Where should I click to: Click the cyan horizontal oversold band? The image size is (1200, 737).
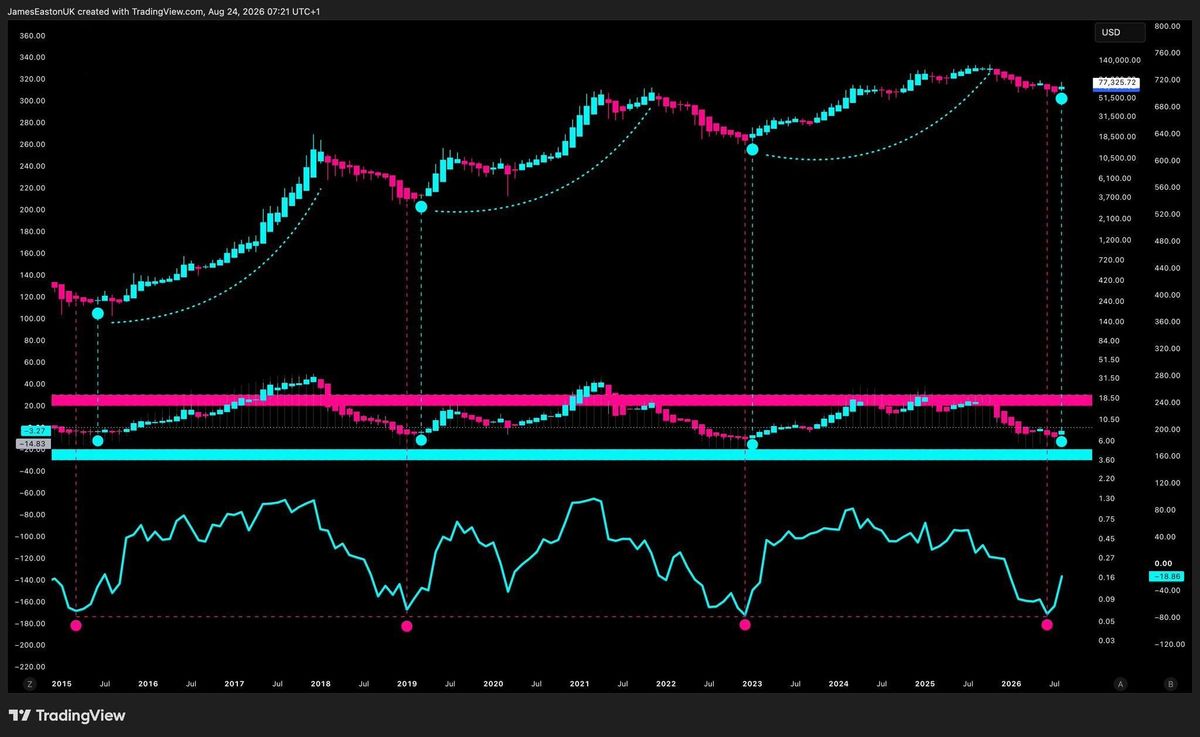[571, 455]
